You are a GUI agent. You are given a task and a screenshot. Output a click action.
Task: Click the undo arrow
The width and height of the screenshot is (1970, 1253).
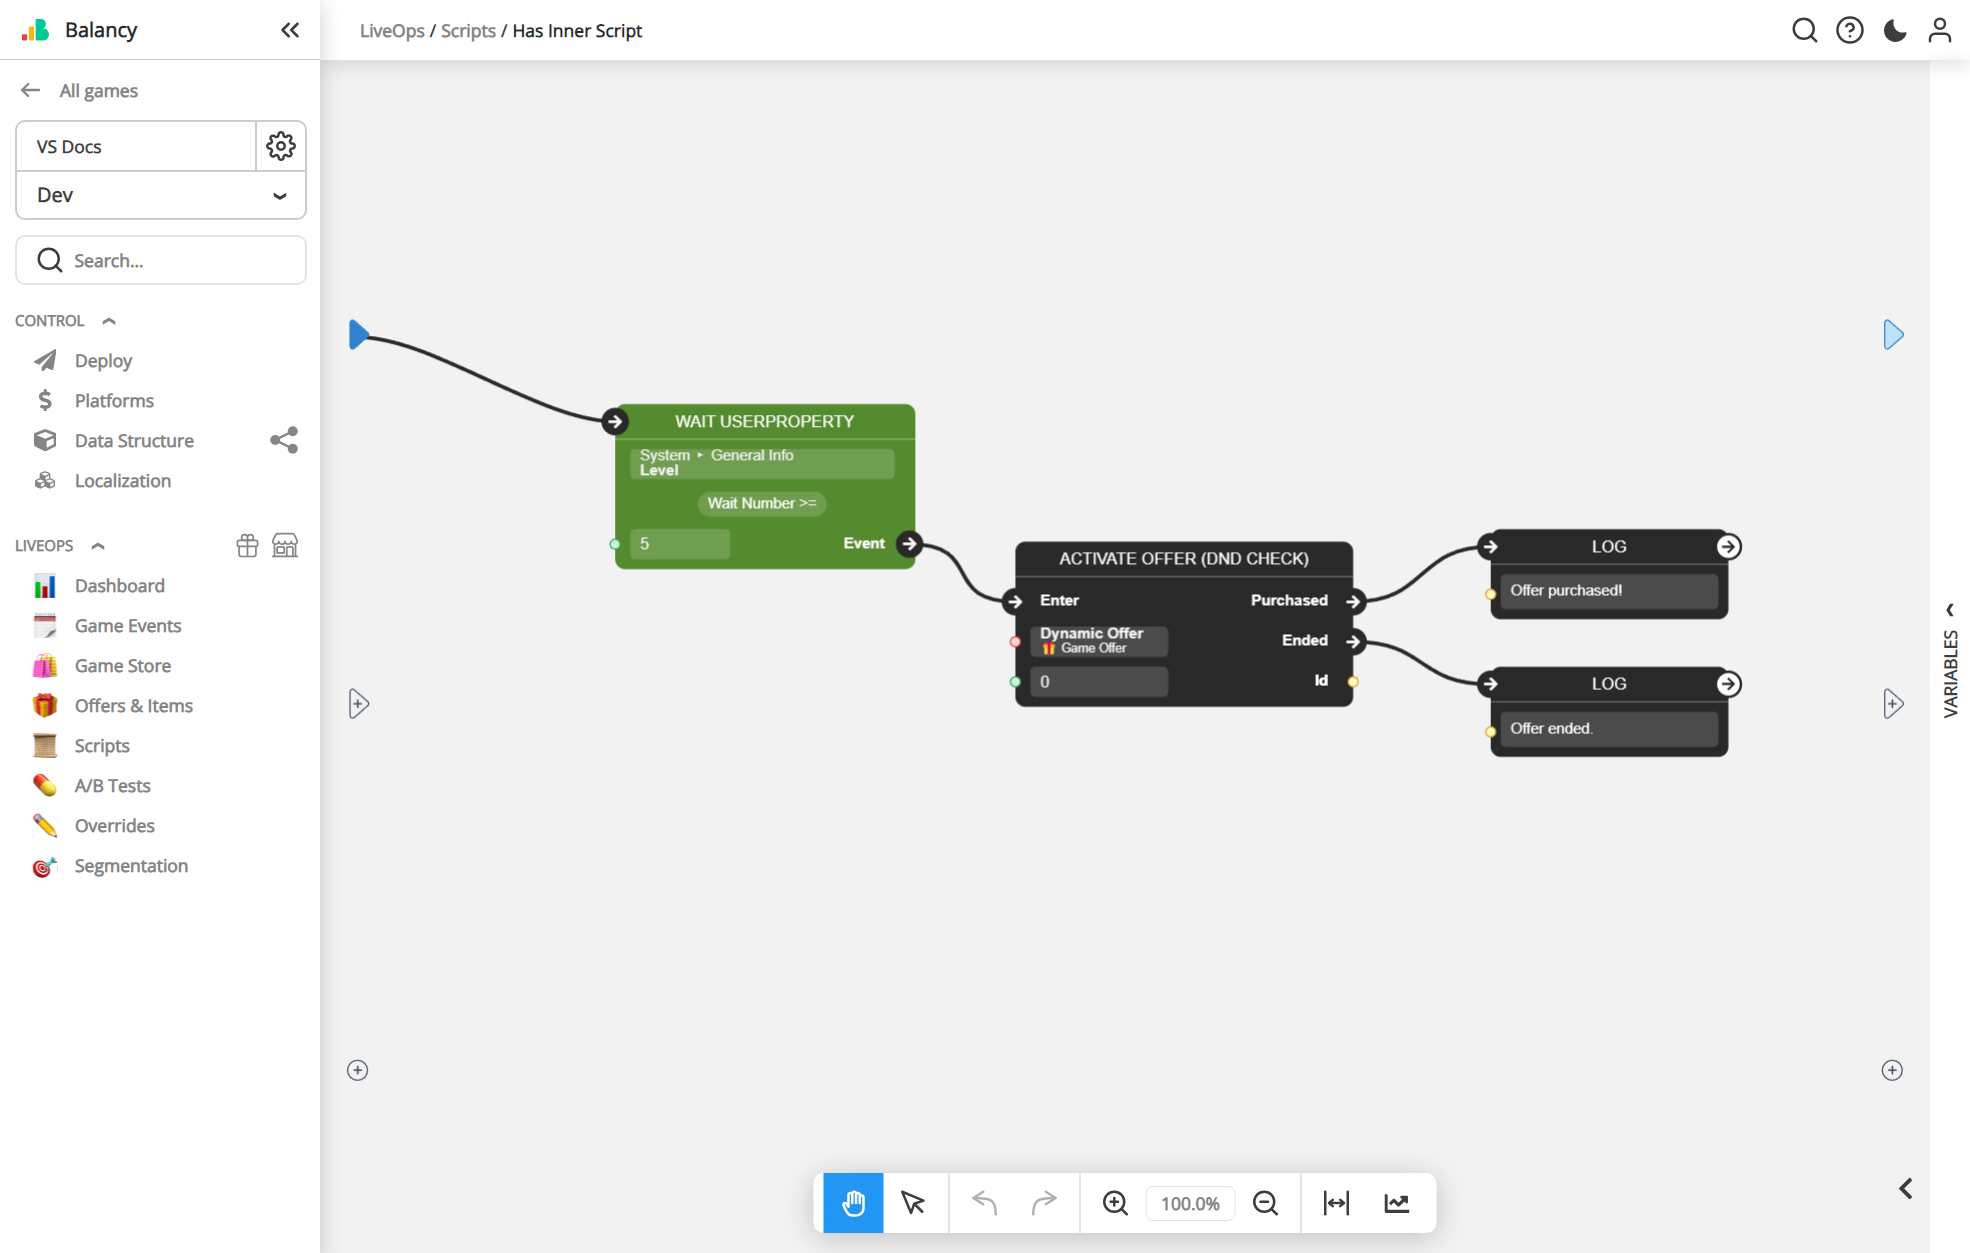point(984,1203)
